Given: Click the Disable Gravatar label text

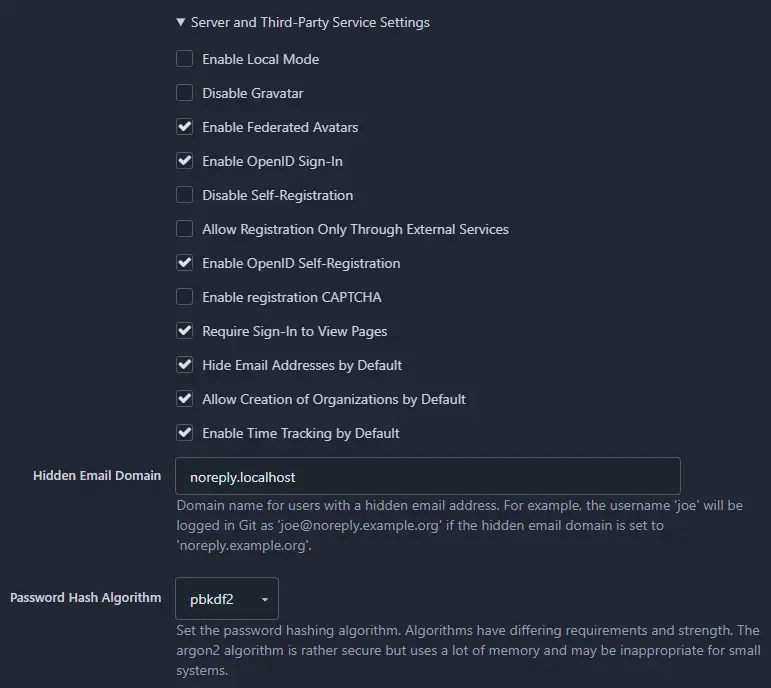Looking at the screenshot, I should [252, 93].
